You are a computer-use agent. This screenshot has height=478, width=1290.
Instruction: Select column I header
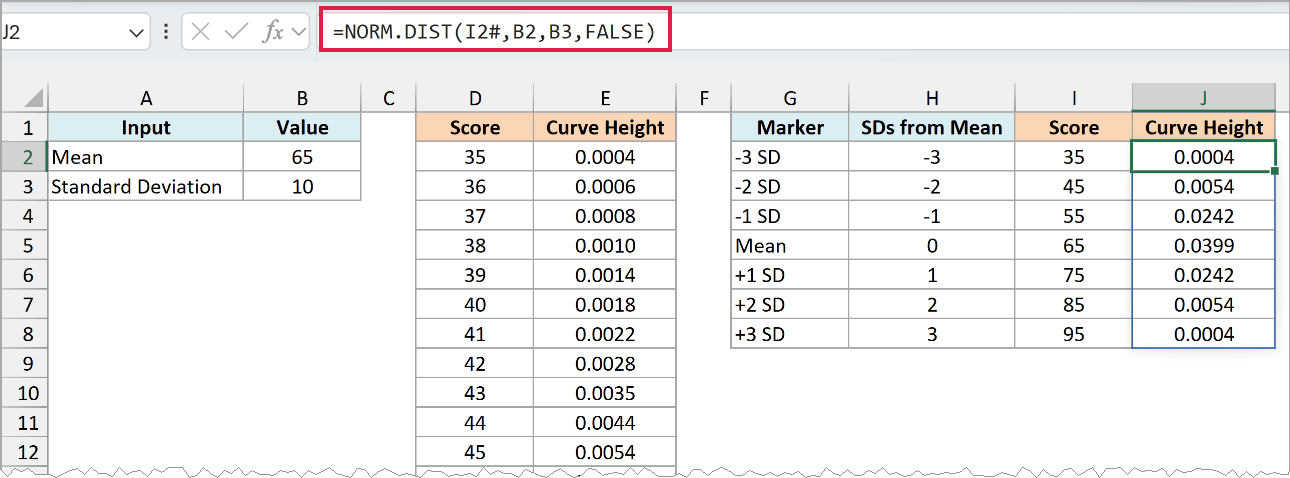(x=1074, y=98)
